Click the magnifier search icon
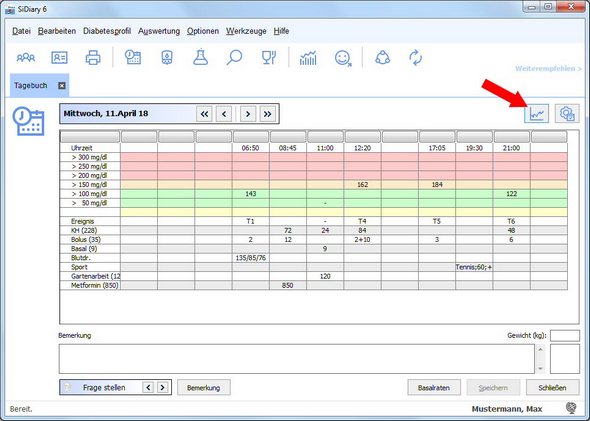Viewport: 590px width, 421px height. tap(234, 58)
